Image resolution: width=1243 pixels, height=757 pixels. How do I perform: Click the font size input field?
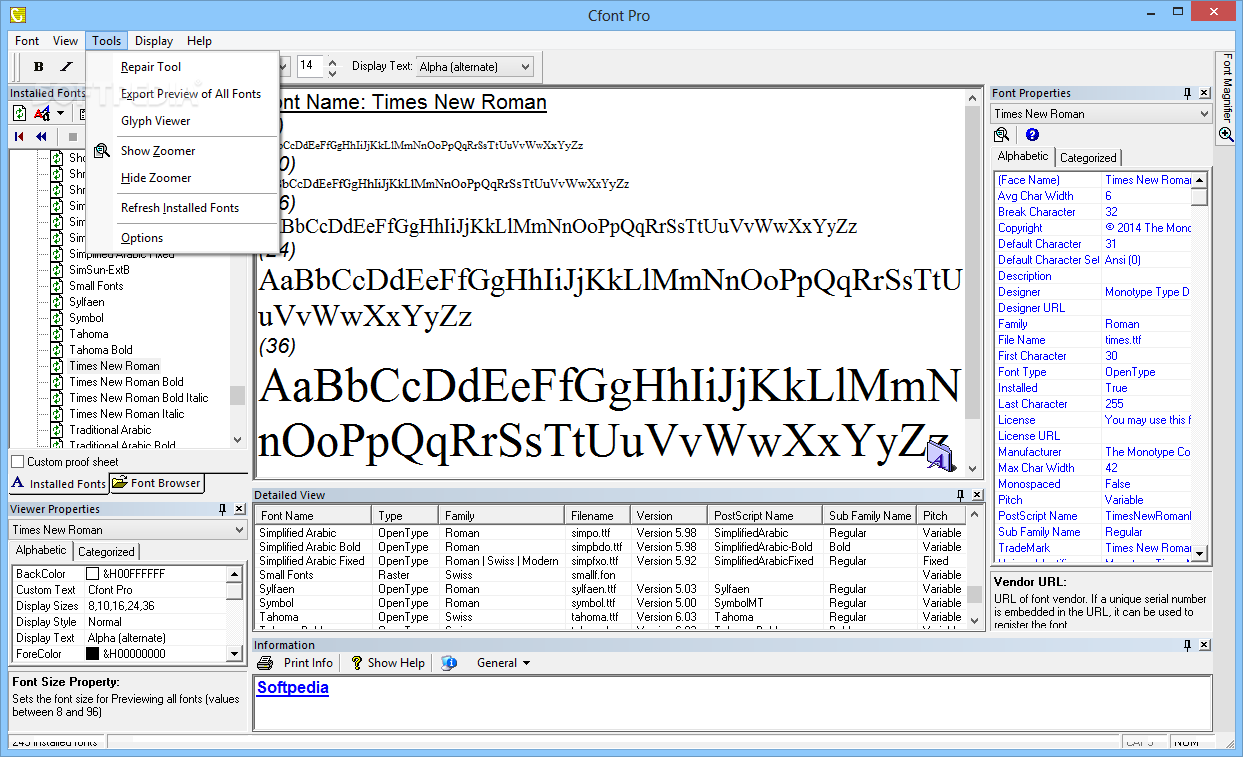(x=310, y=66)
